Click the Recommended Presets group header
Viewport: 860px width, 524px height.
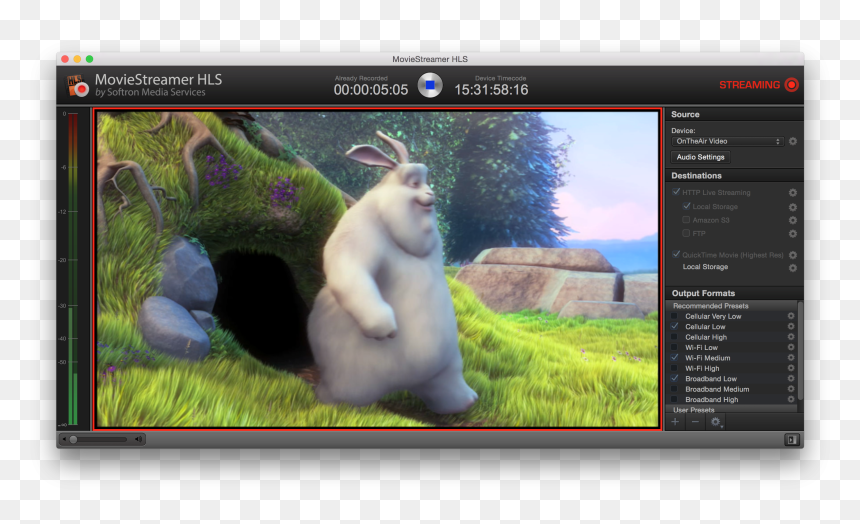click(x=732, y=306)
